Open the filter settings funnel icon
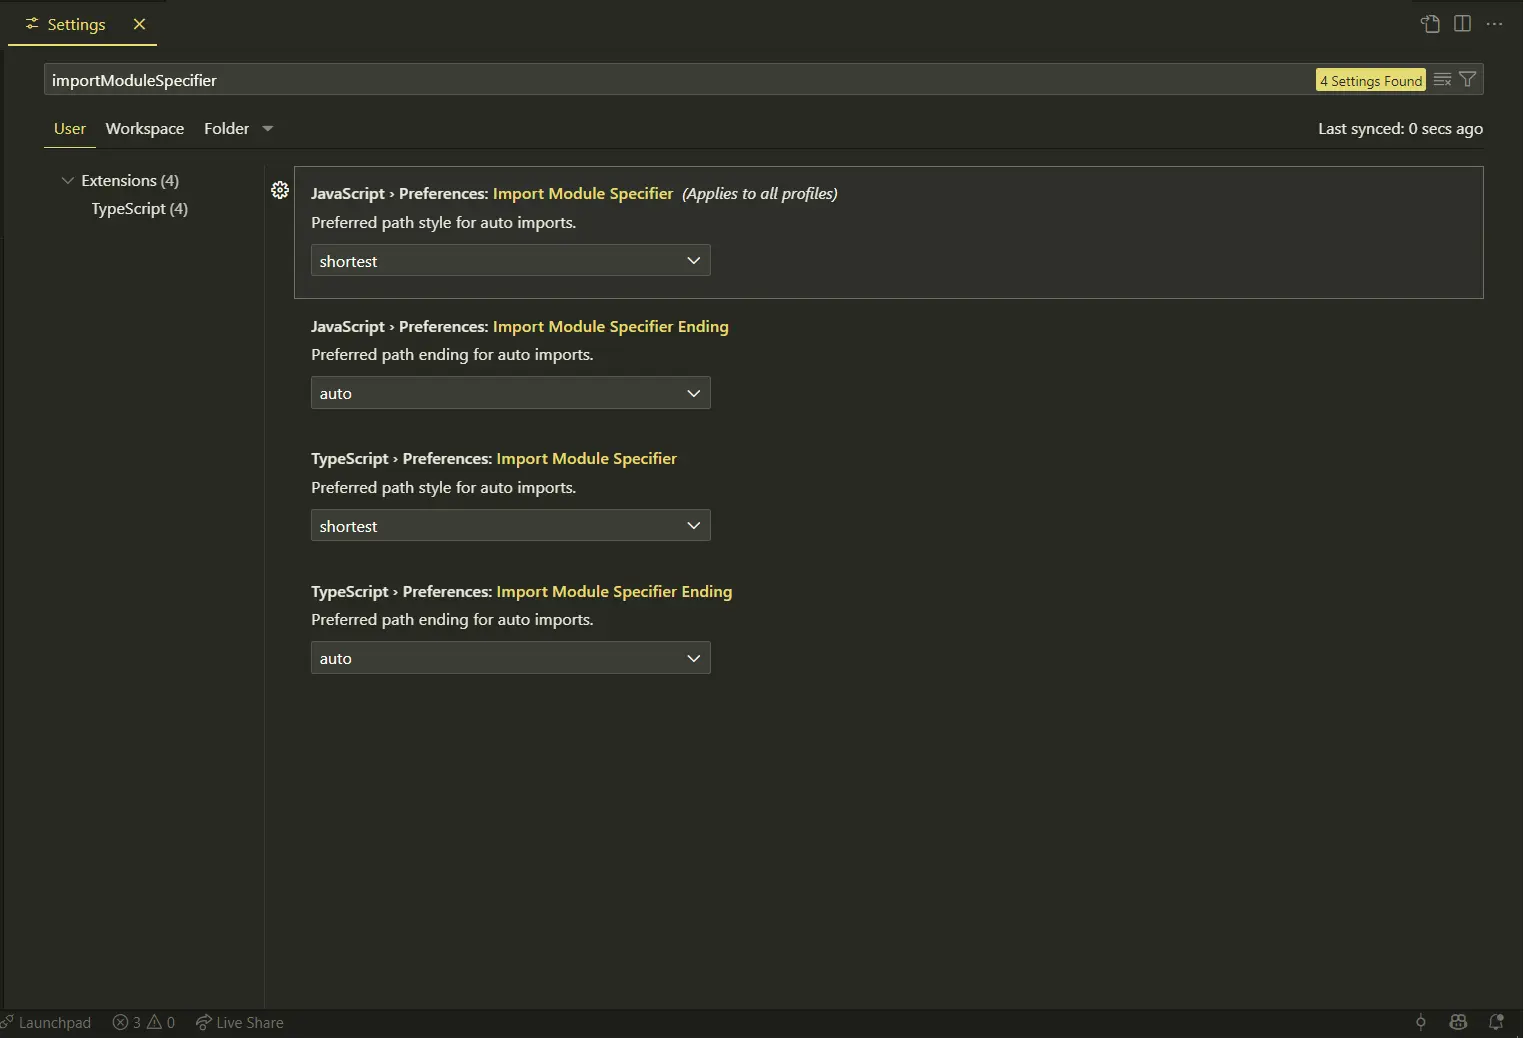 tap(1468, 80)
